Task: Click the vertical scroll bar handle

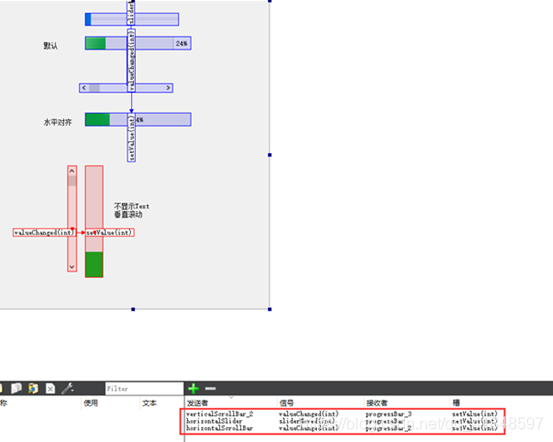Action: tap(72, 181)
